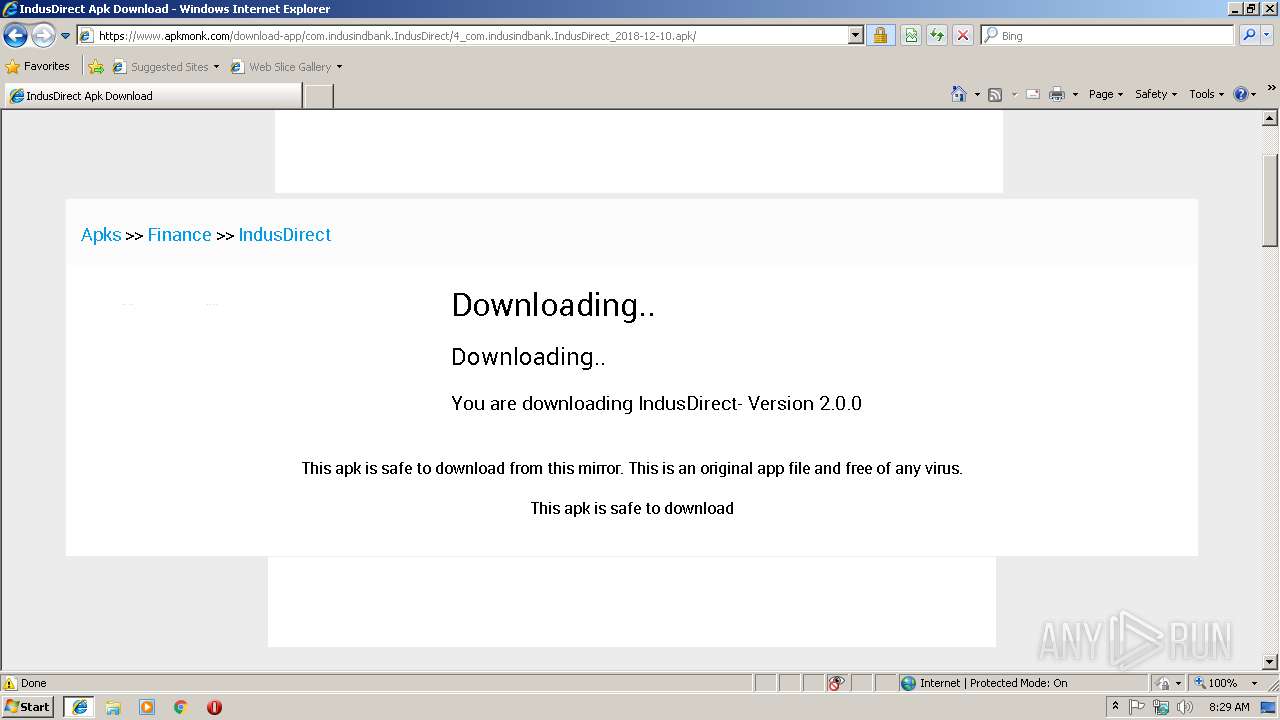Viewport: 1280px width, 720px height.
Task: Click Internet Protected Mode zone indicator
Action: (1023, 683)
